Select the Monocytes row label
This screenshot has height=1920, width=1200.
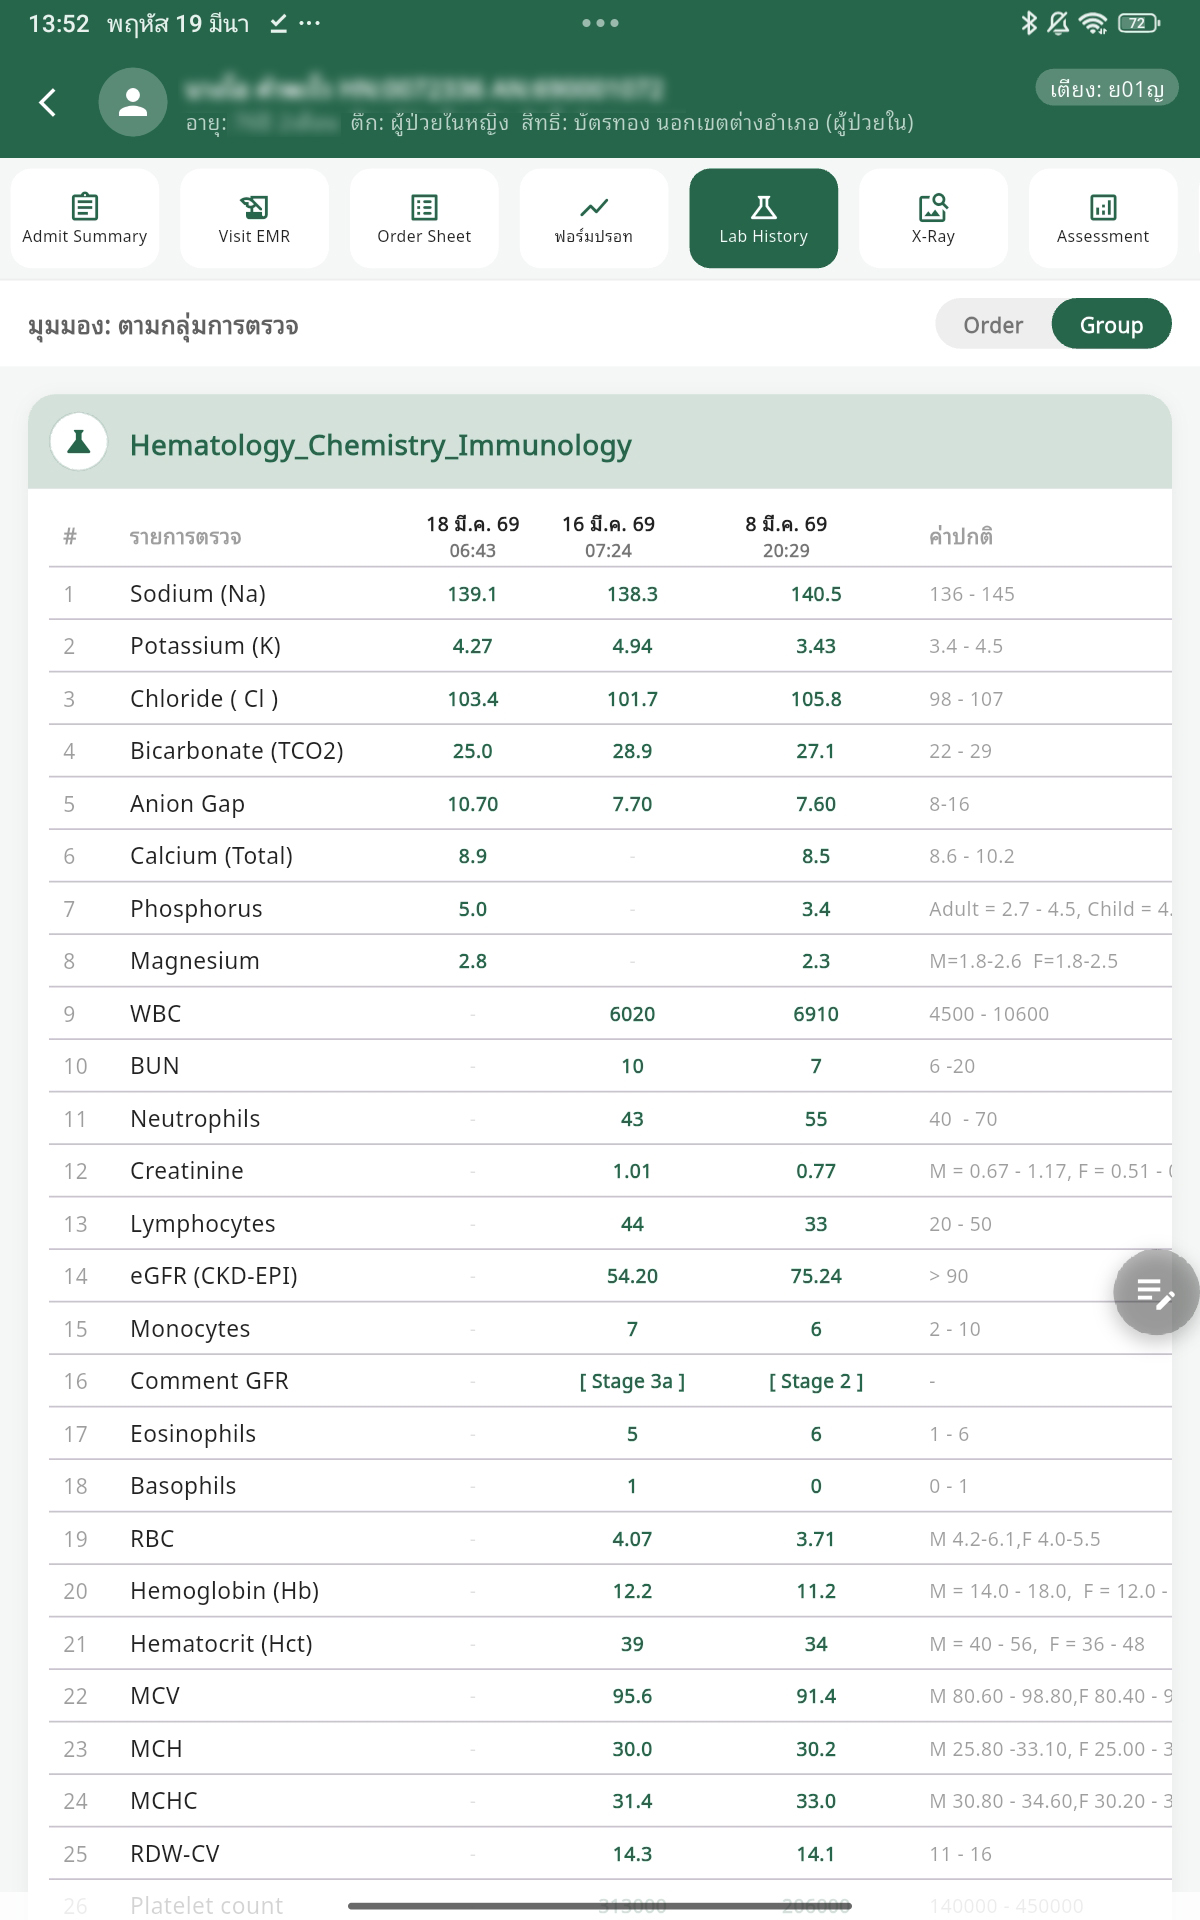(190, 1329)
